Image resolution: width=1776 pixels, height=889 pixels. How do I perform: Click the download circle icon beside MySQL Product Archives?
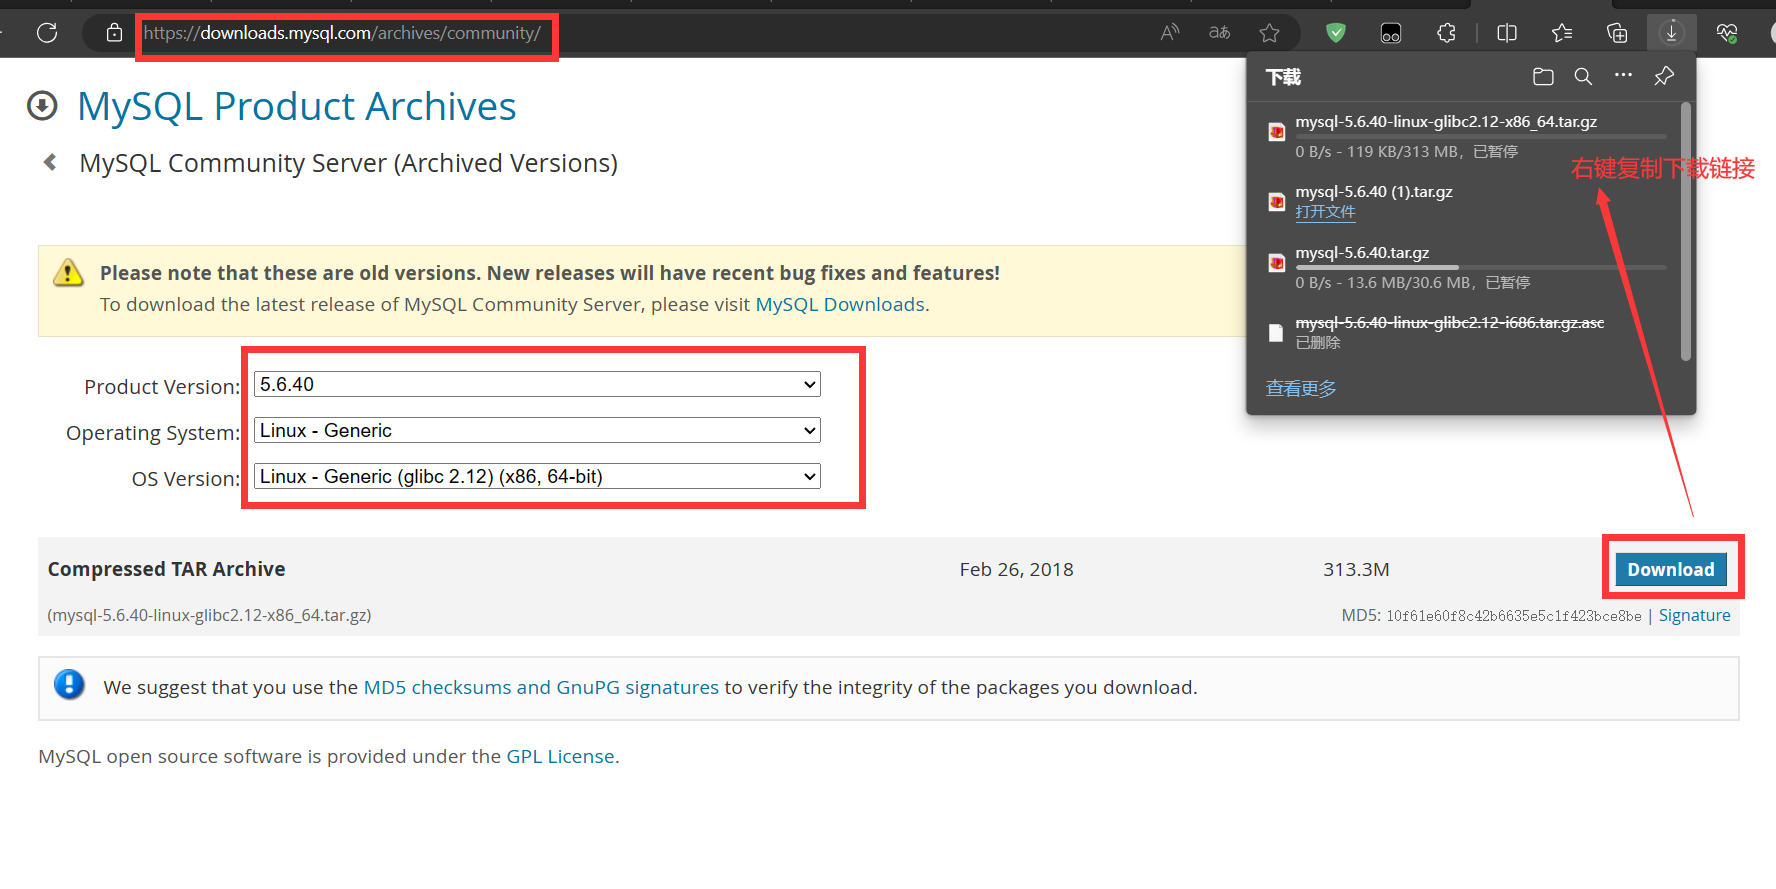42,105
